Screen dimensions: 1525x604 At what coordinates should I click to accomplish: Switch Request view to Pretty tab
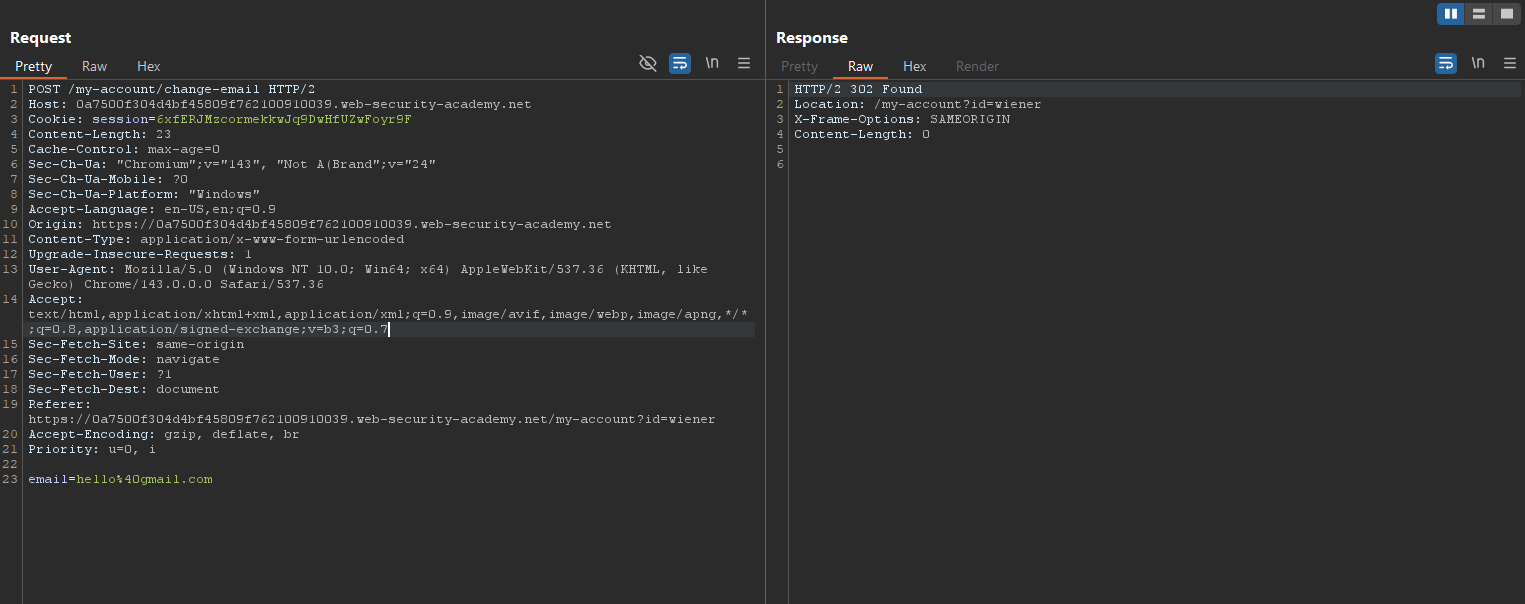point(33,66)
